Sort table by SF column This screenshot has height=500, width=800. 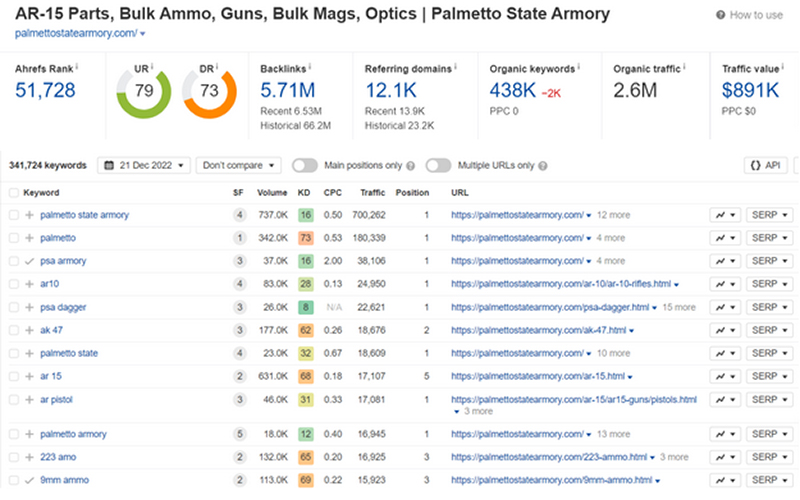coord(238,193)
